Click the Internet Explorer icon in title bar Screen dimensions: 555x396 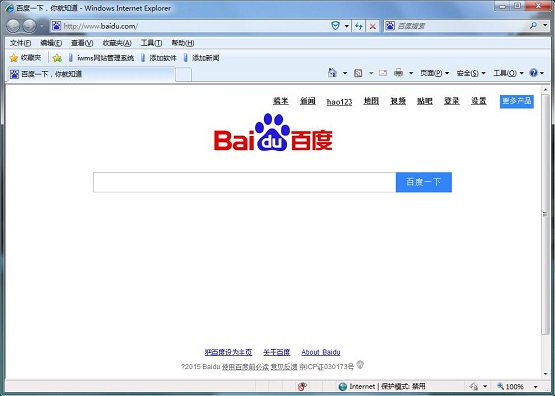[x=9, y=8]
